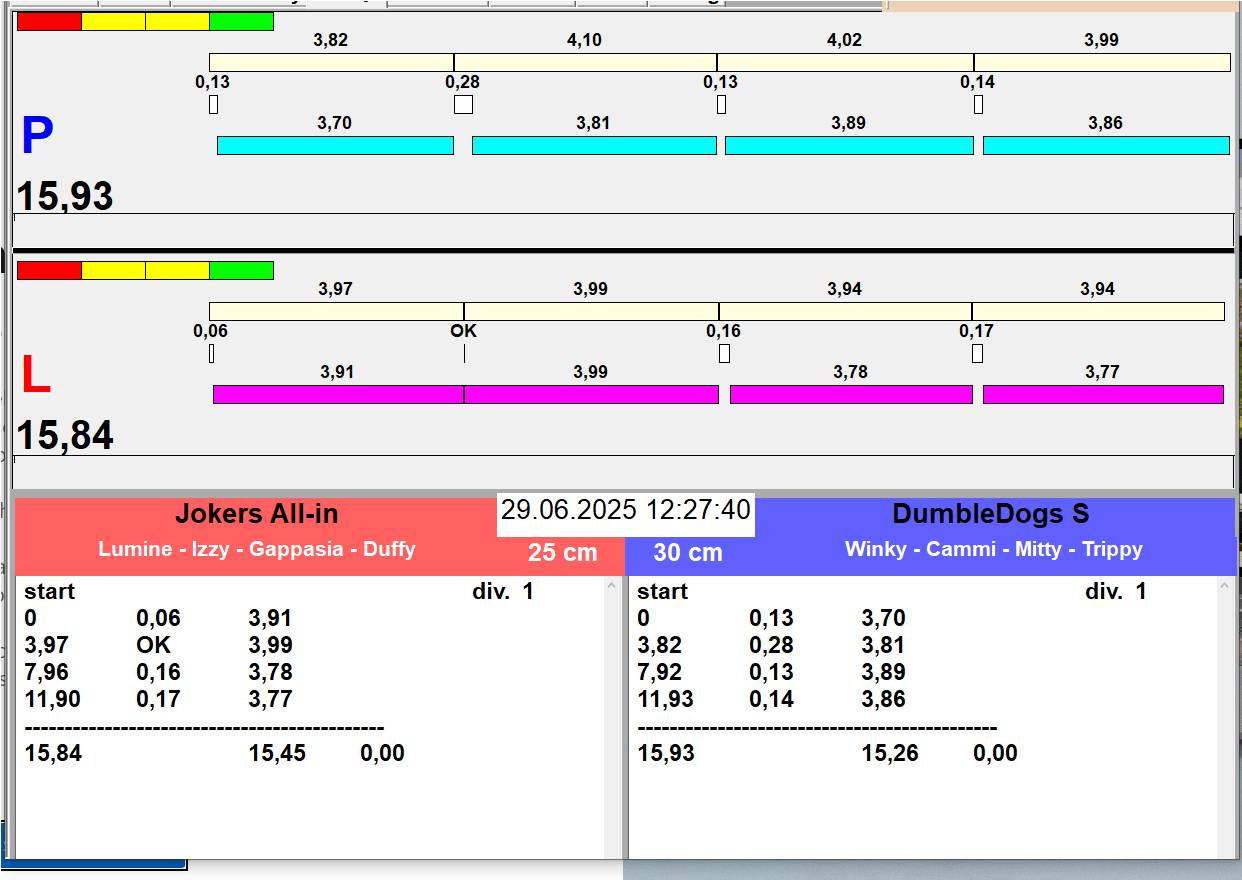Click the changeover box under 0,06
This screenshot has width=1242, height=880.
pyautogui.click(x=212, y=353)
